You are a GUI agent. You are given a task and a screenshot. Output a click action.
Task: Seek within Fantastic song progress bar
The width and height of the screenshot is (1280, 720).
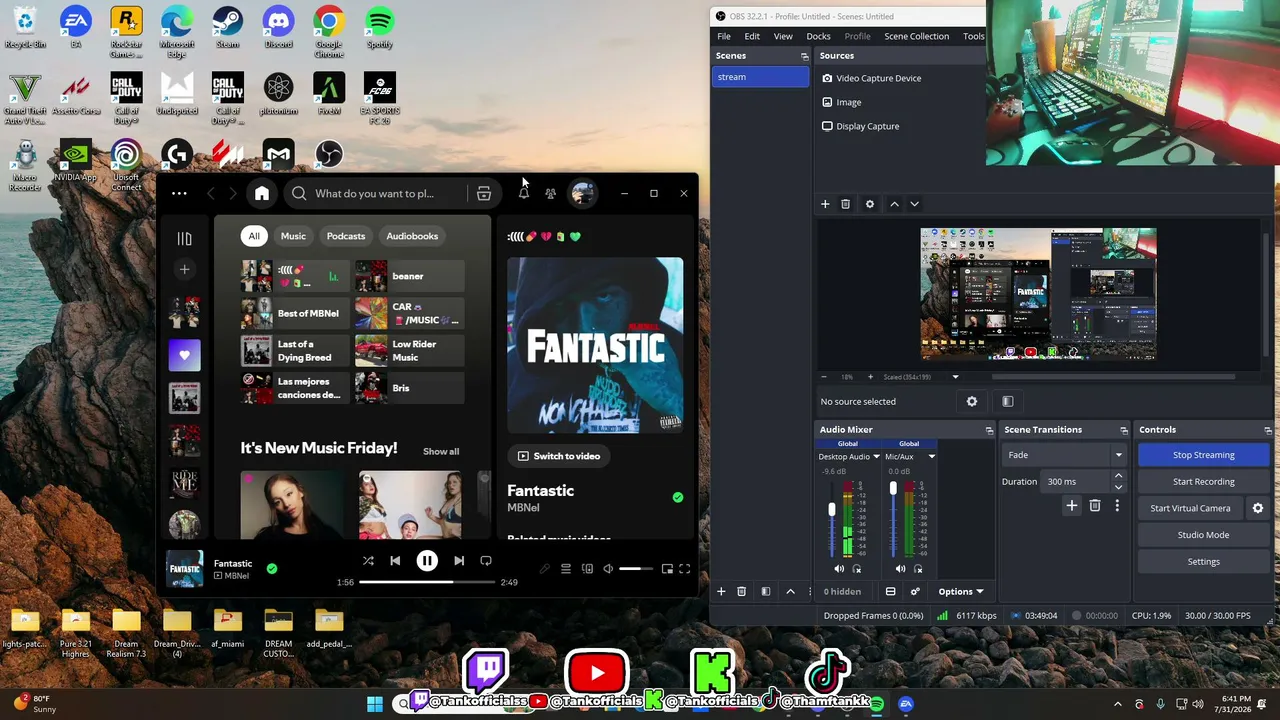coord(427,582)
